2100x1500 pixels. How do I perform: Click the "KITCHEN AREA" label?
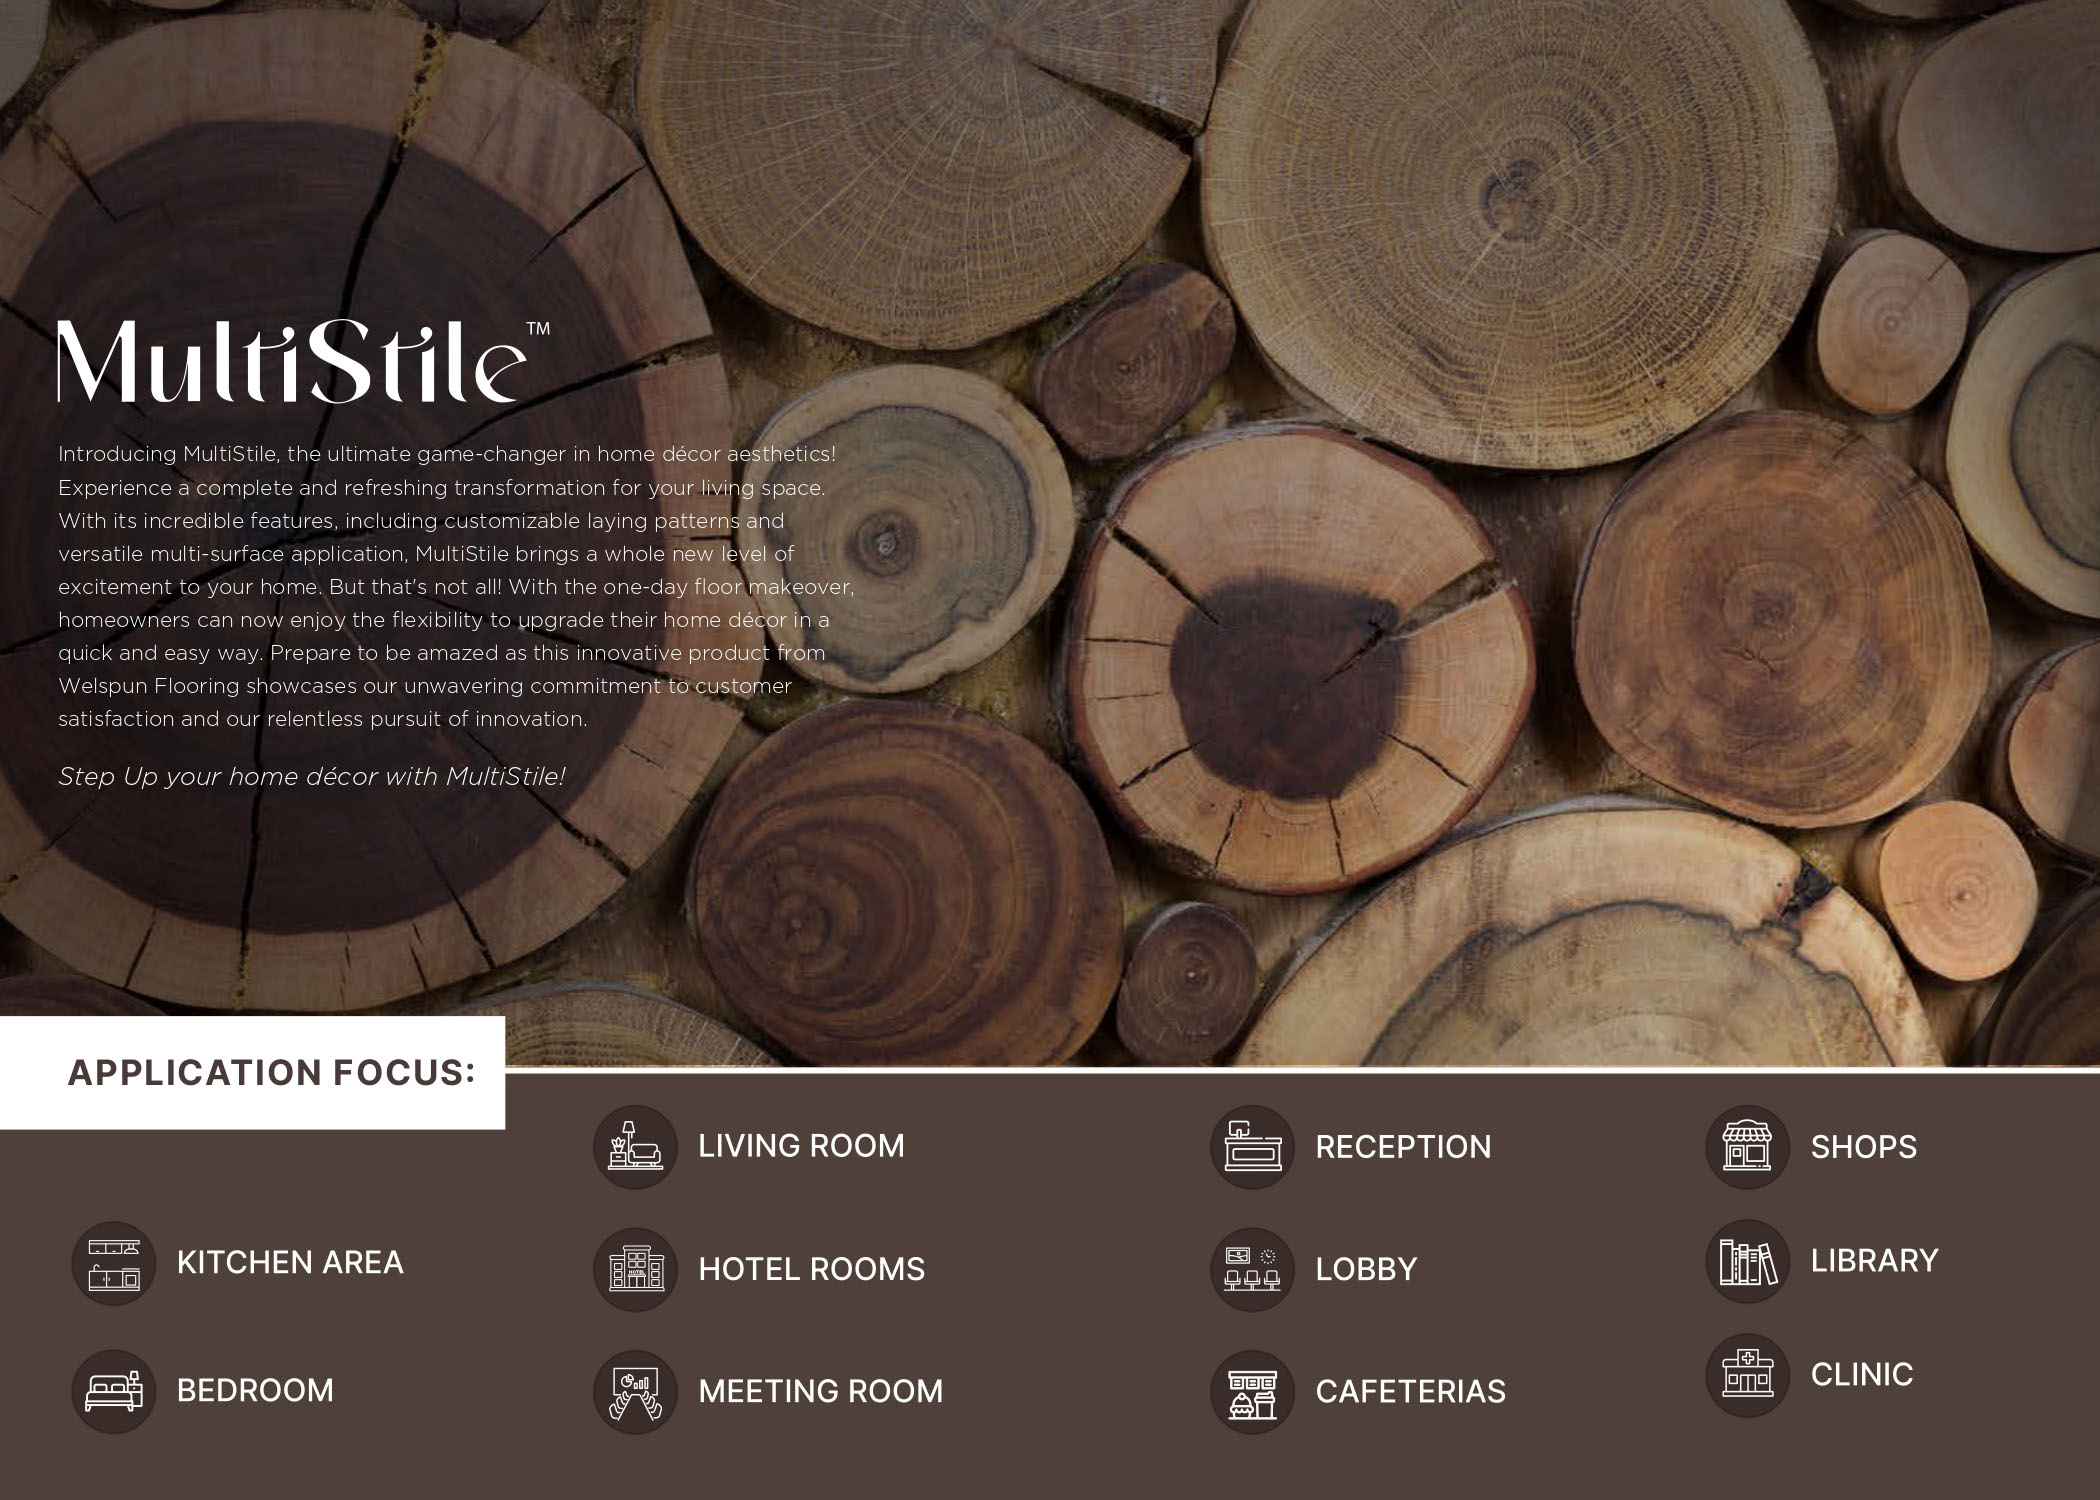[290, 1263]
